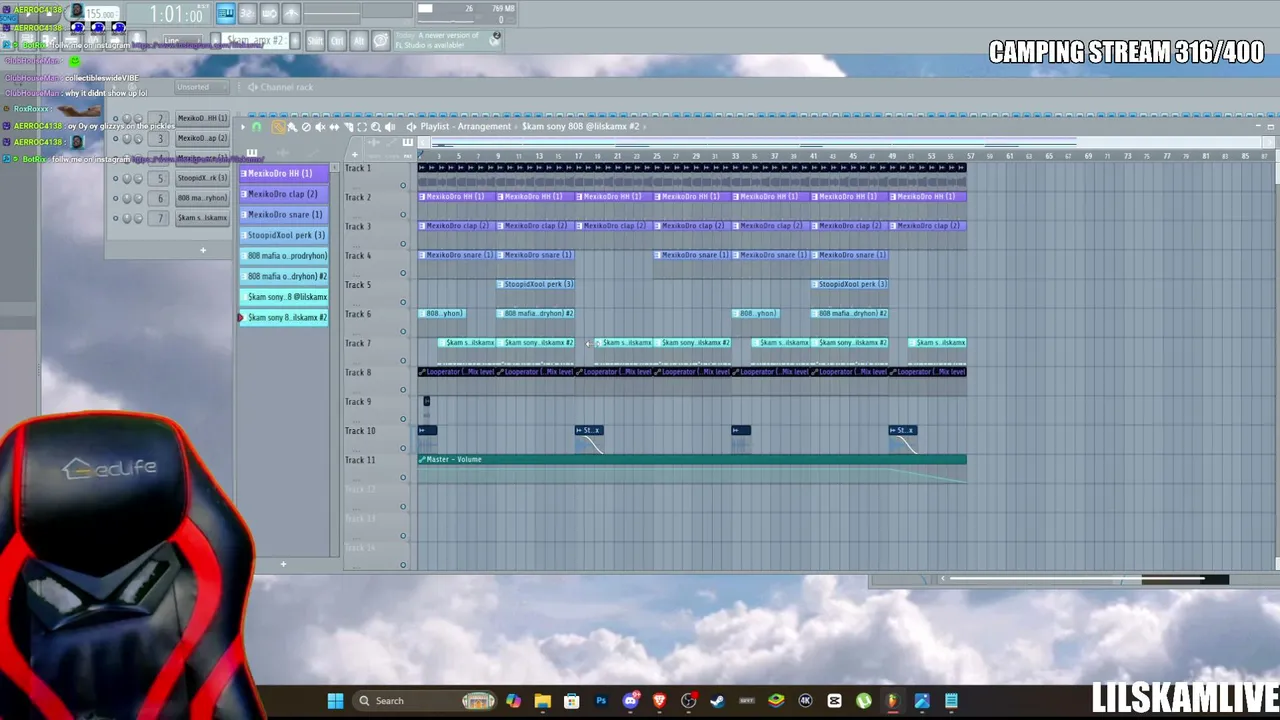Viewport: 1280px width, 720px height.
Task: Select StoopidXool perk (3) pattern in picker
Action: 283,235
